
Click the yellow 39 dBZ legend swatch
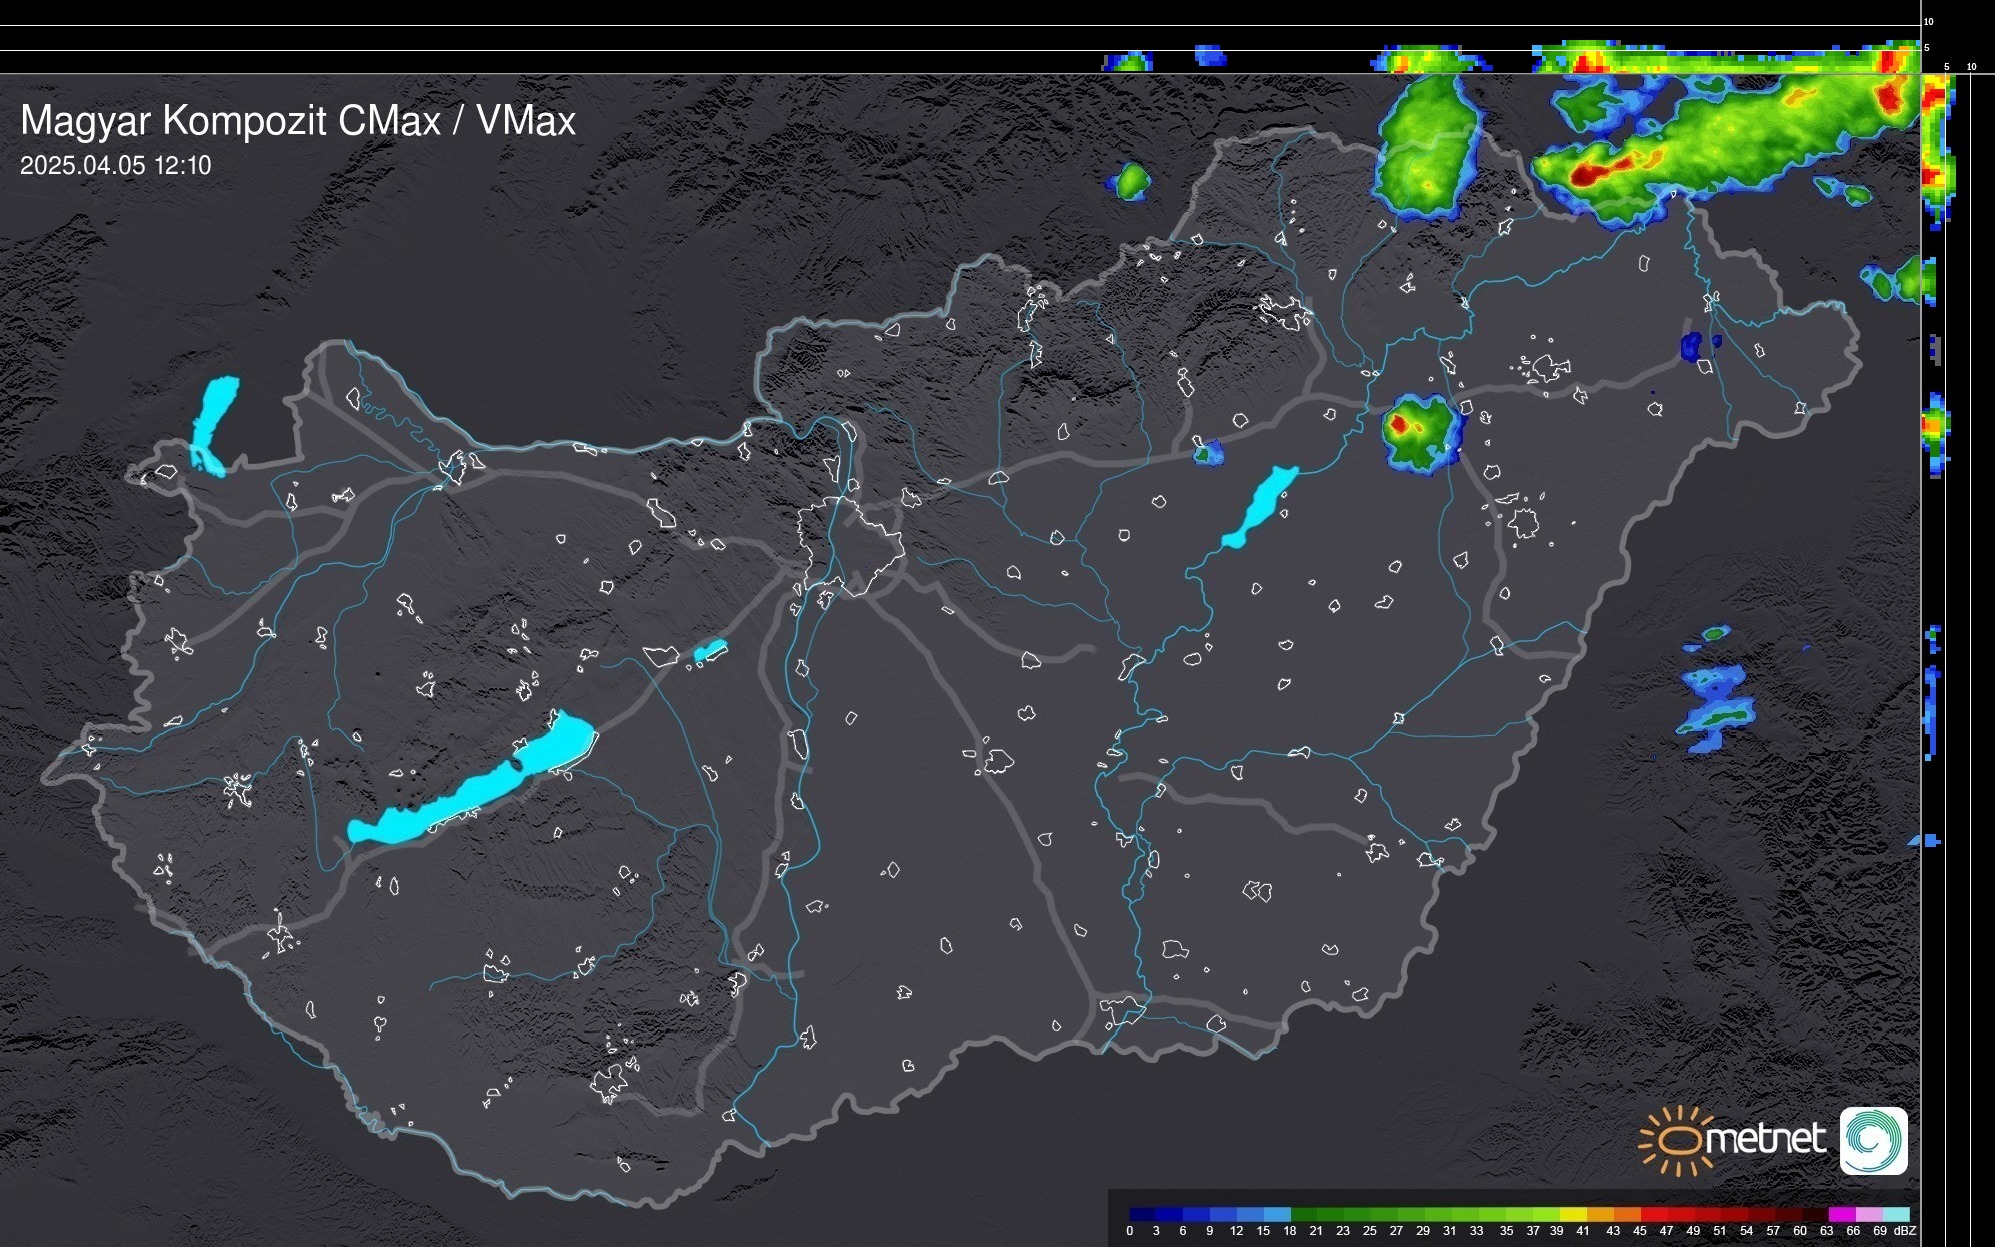click(x=1574, y=1214)
